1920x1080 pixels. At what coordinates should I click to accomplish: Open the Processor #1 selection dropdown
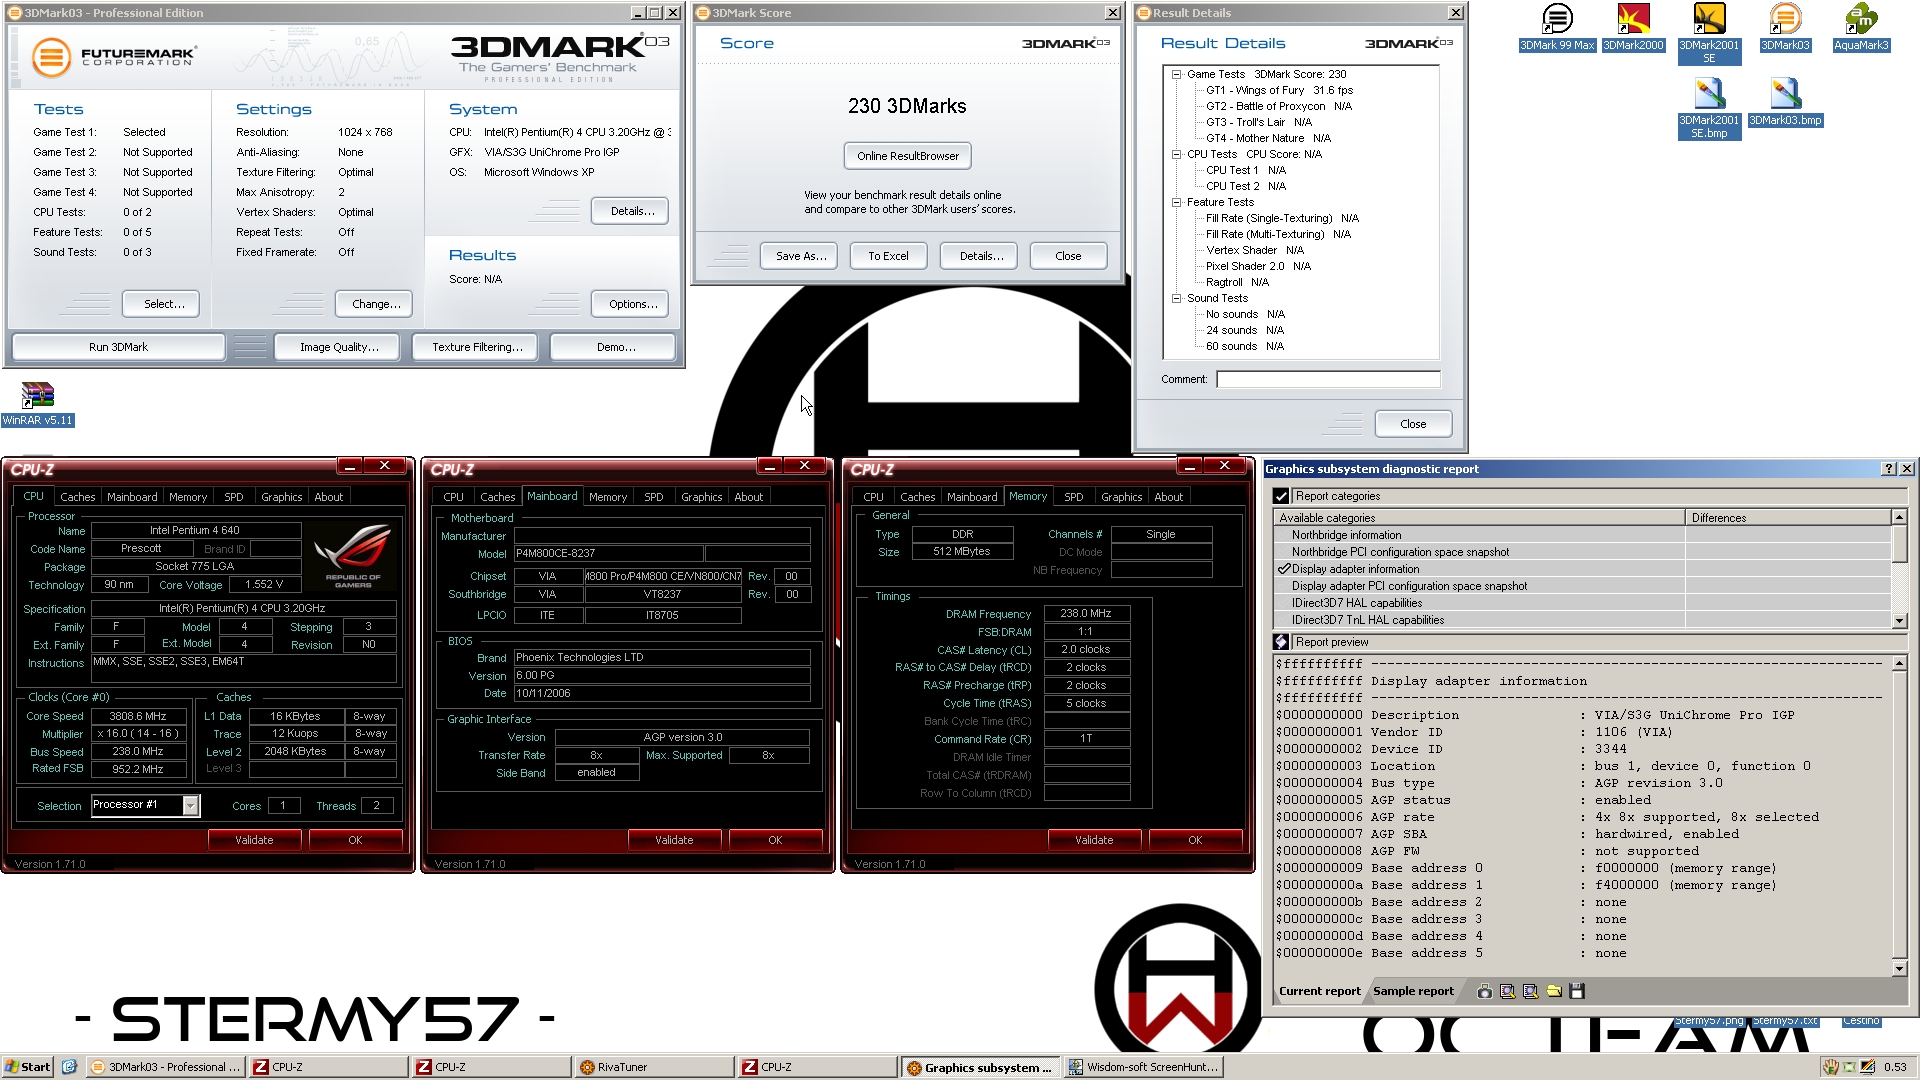point(191,805)
